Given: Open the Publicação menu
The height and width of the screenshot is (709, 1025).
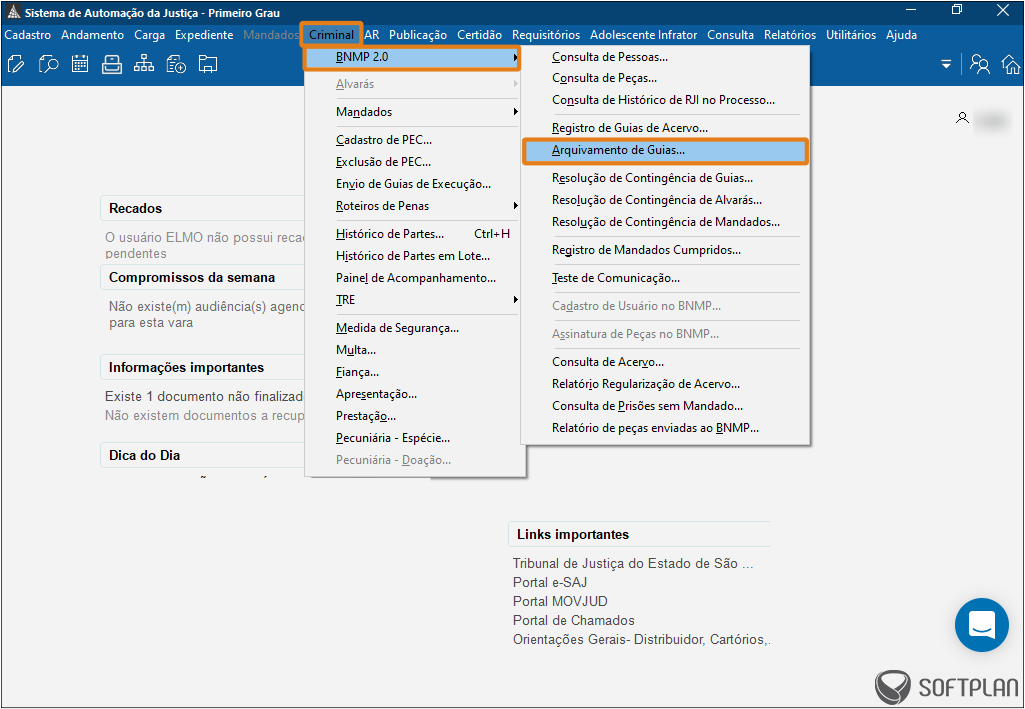Looking at the screenshot, I should tap(418, 35).
